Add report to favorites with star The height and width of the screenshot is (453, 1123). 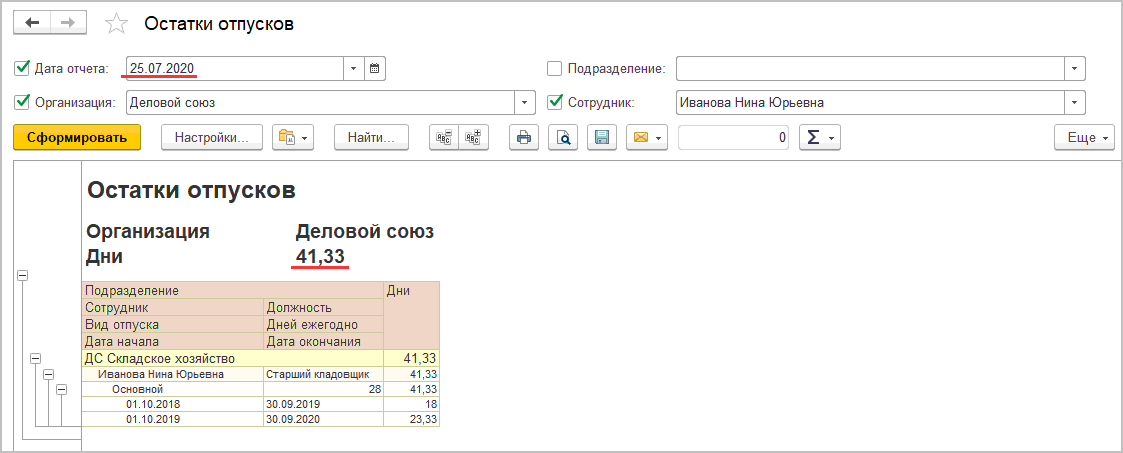(117, 24)
